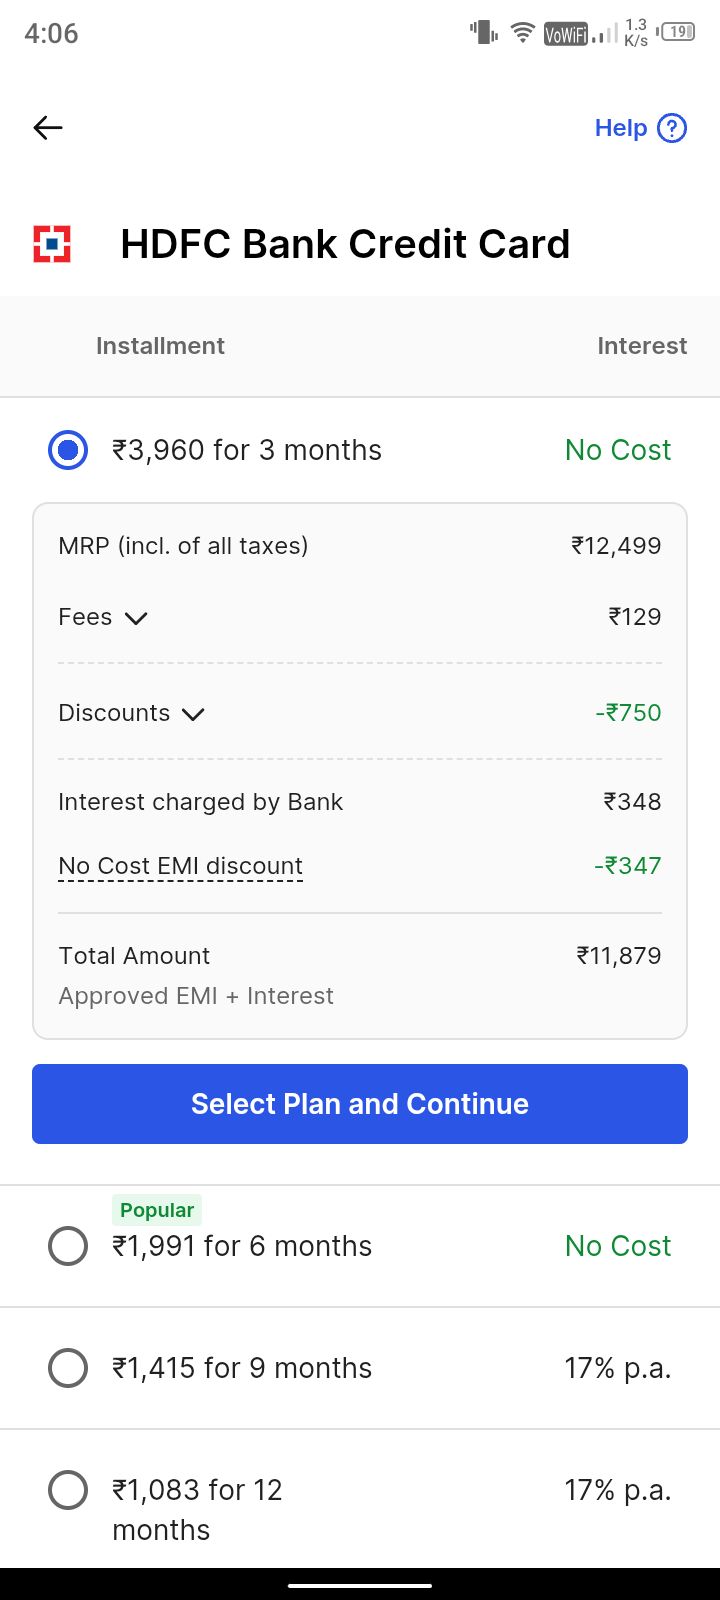Expand the Discounts breakdown chevron
The height and width of the screenshot is (1600, 720).
193,714
